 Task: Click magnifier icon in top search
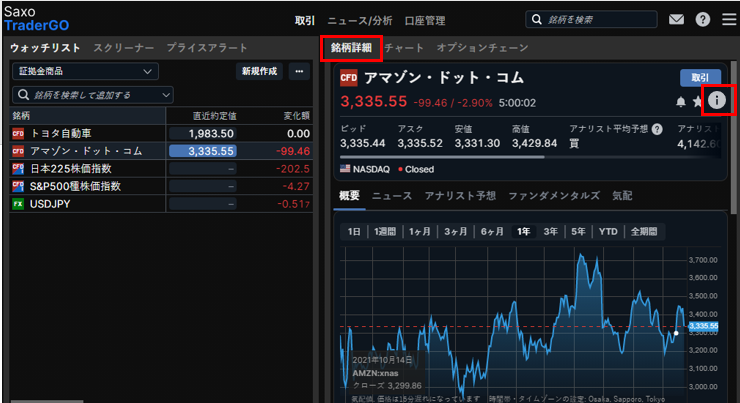[537, 19]
